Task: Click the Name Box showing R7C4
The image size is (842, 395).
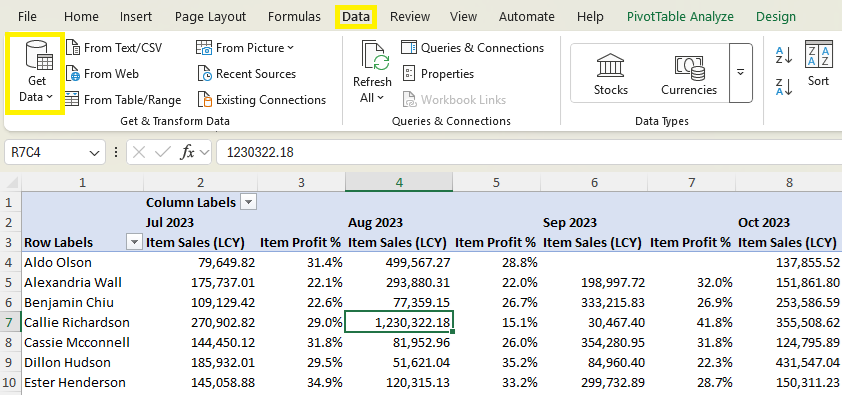Action: pyautogui.click(x=54, y=153)
